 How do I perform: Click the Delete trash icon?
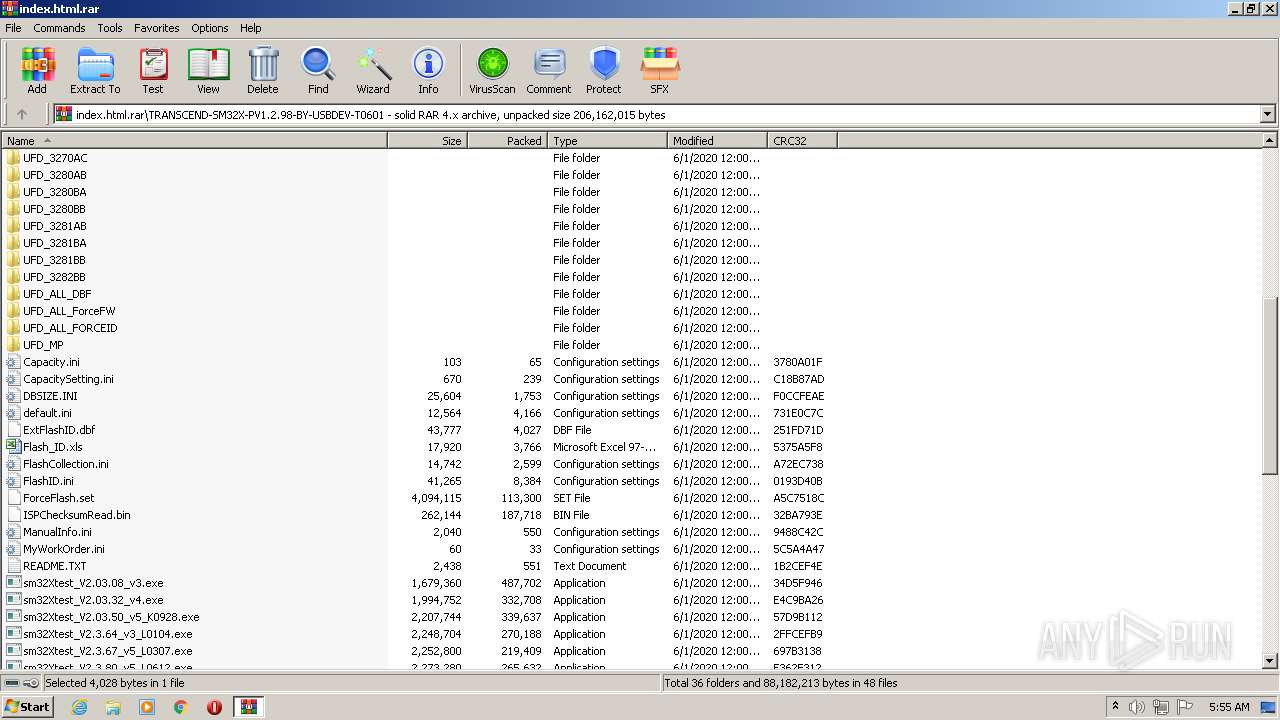tap(263, 71)
